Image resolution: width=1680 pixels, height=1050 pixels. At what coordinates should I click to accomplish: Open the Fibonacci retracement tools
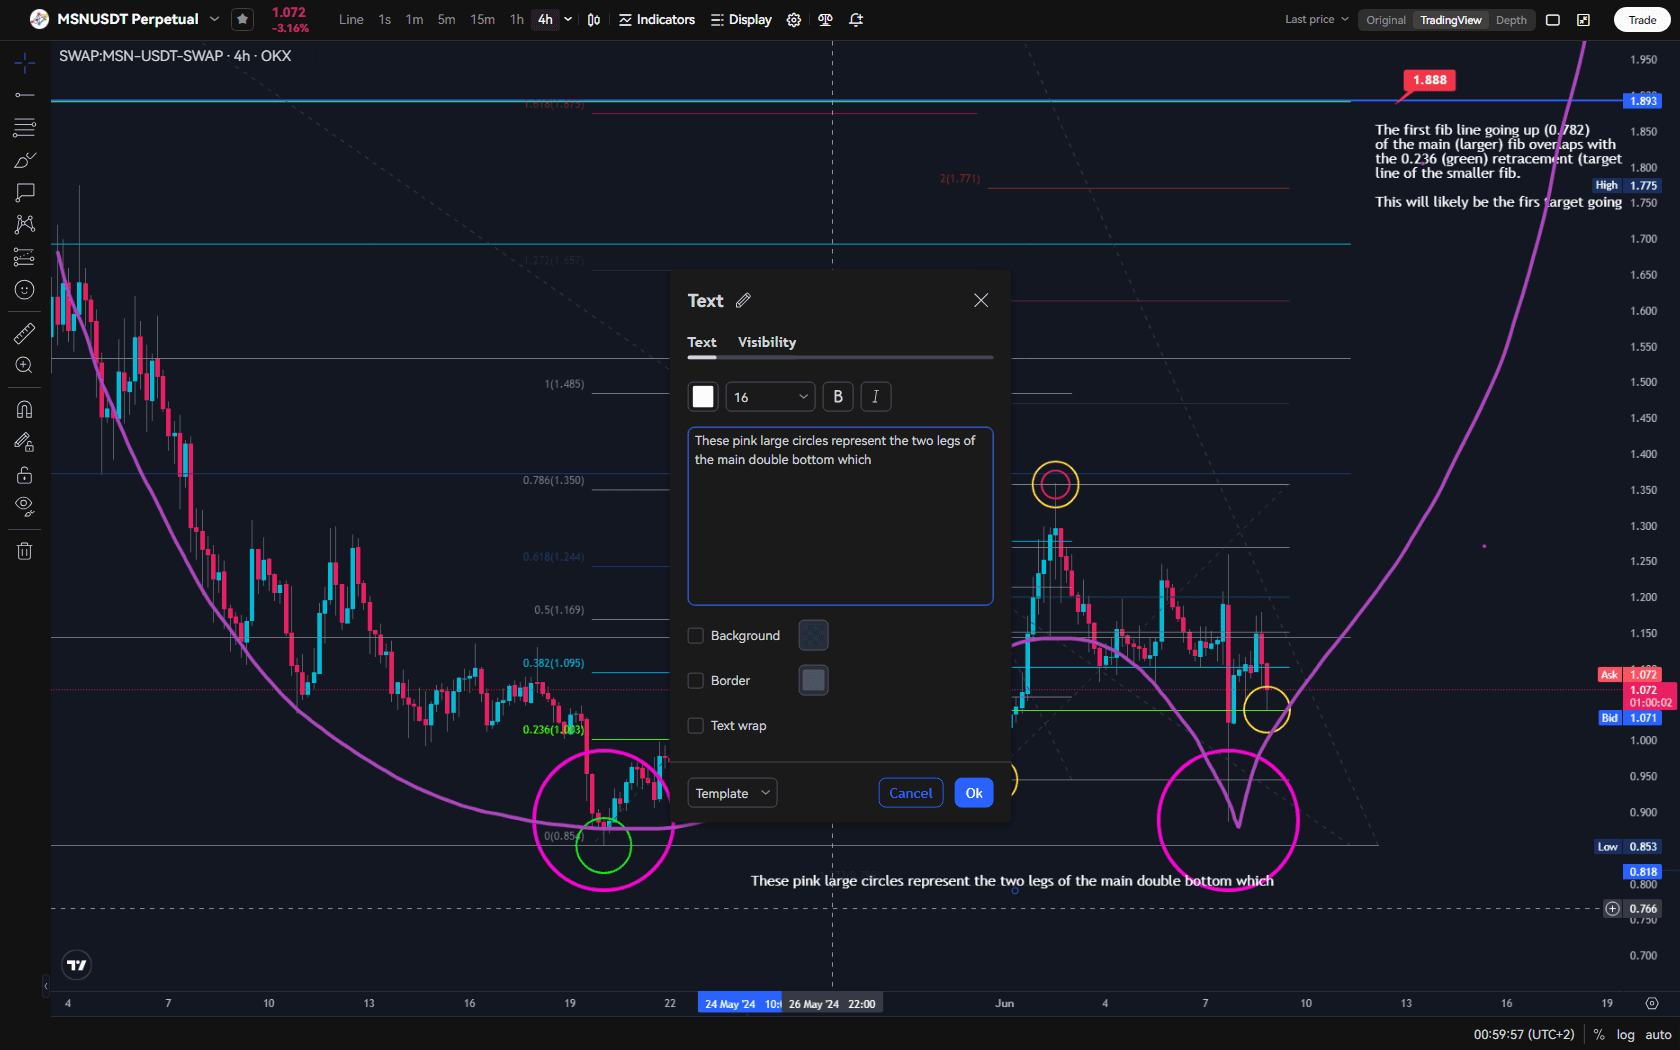(25, 127)
